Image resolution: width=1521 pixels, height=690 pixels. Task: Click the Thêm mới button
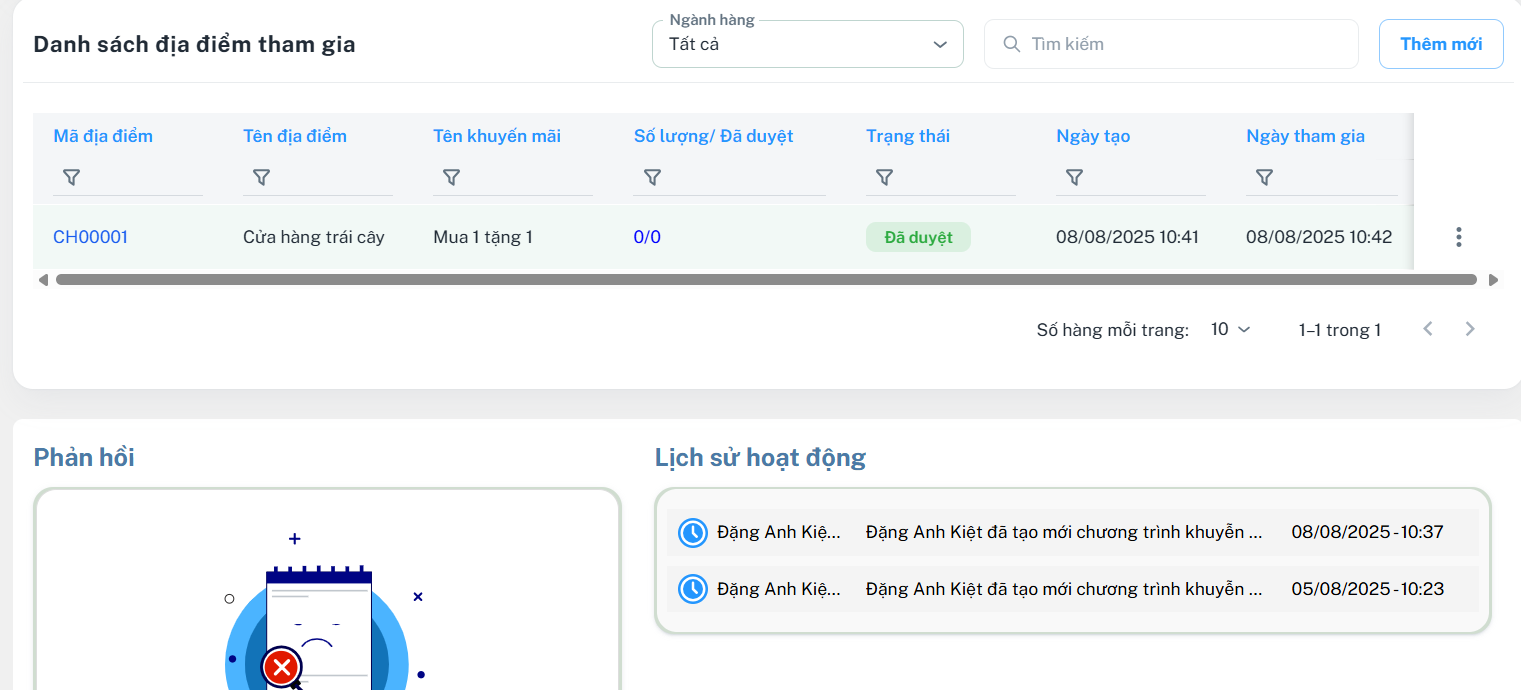[x=1440, y=44]
